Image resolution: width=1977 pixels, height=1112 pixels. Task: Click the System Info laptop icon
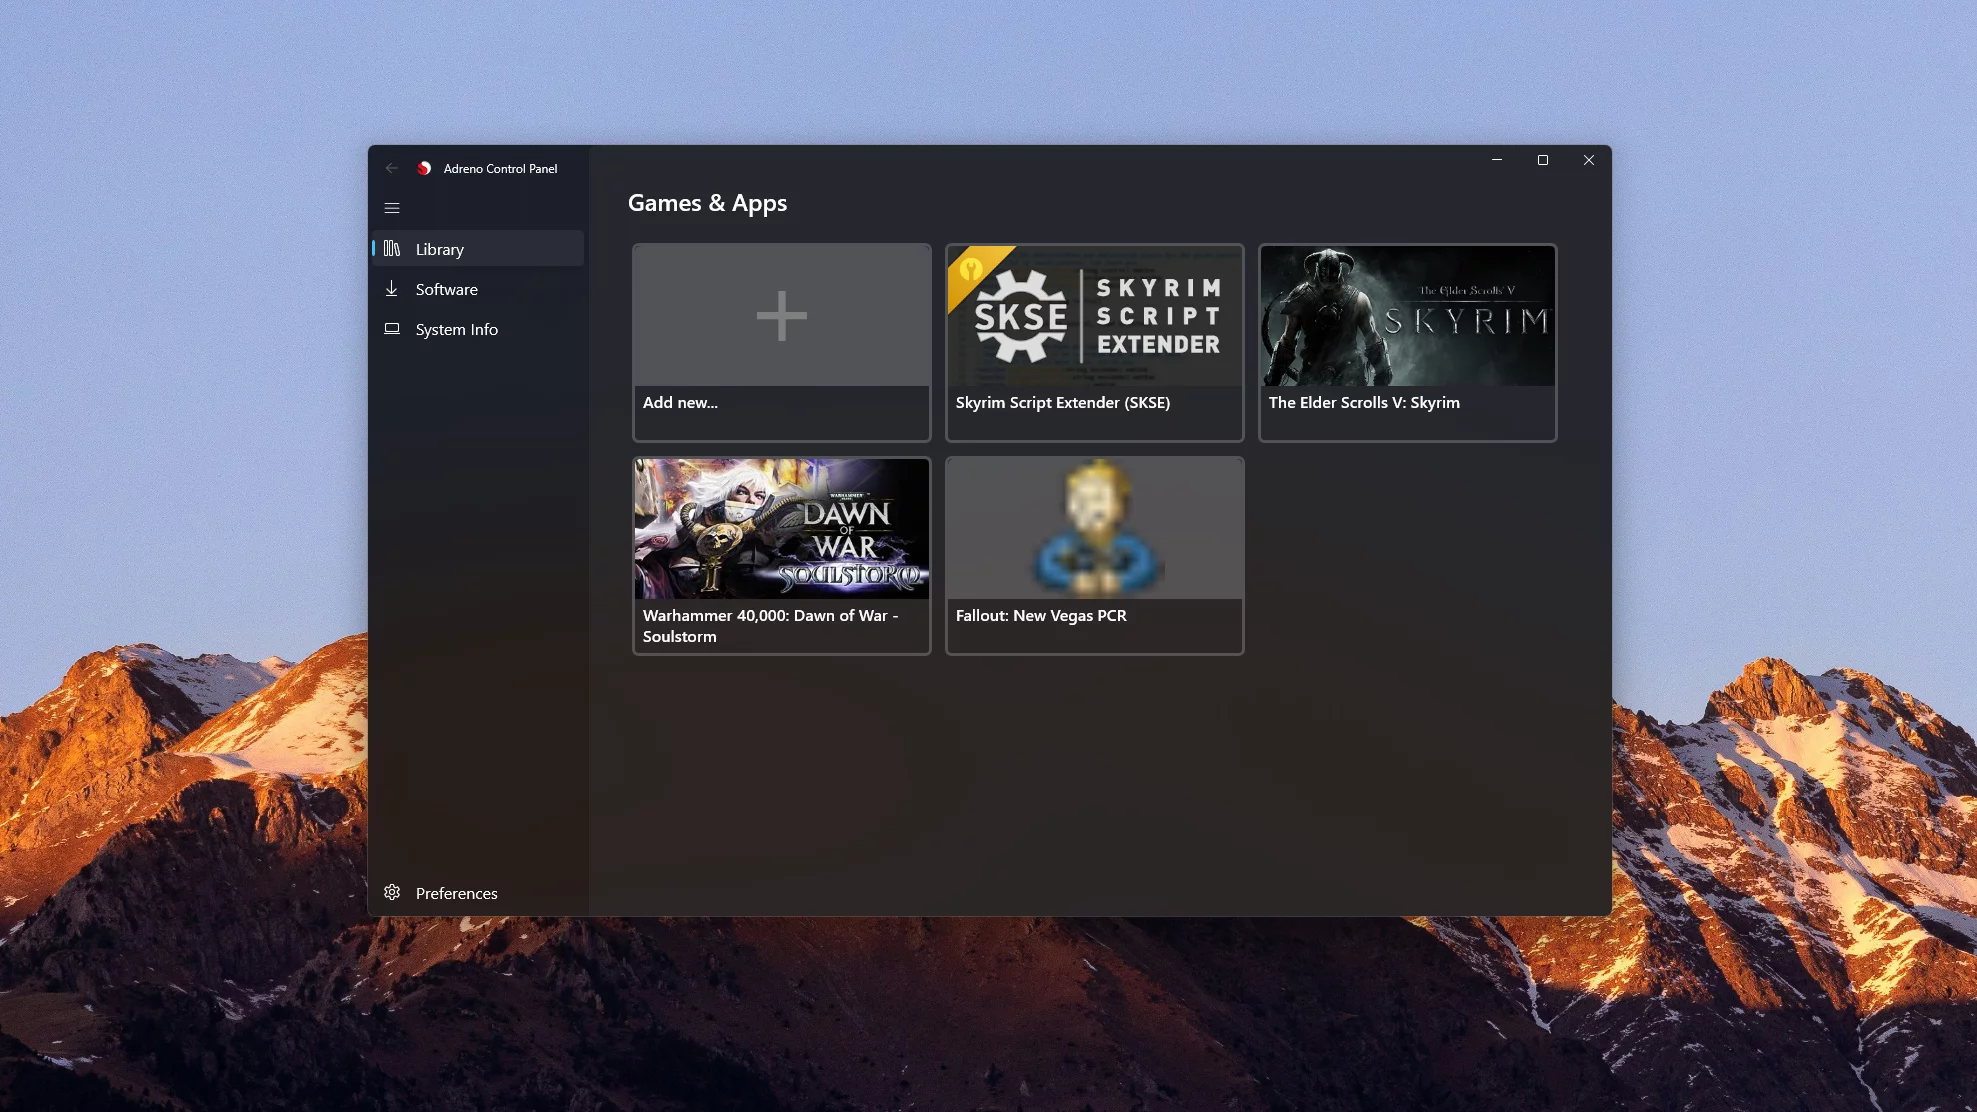(392, 328)
